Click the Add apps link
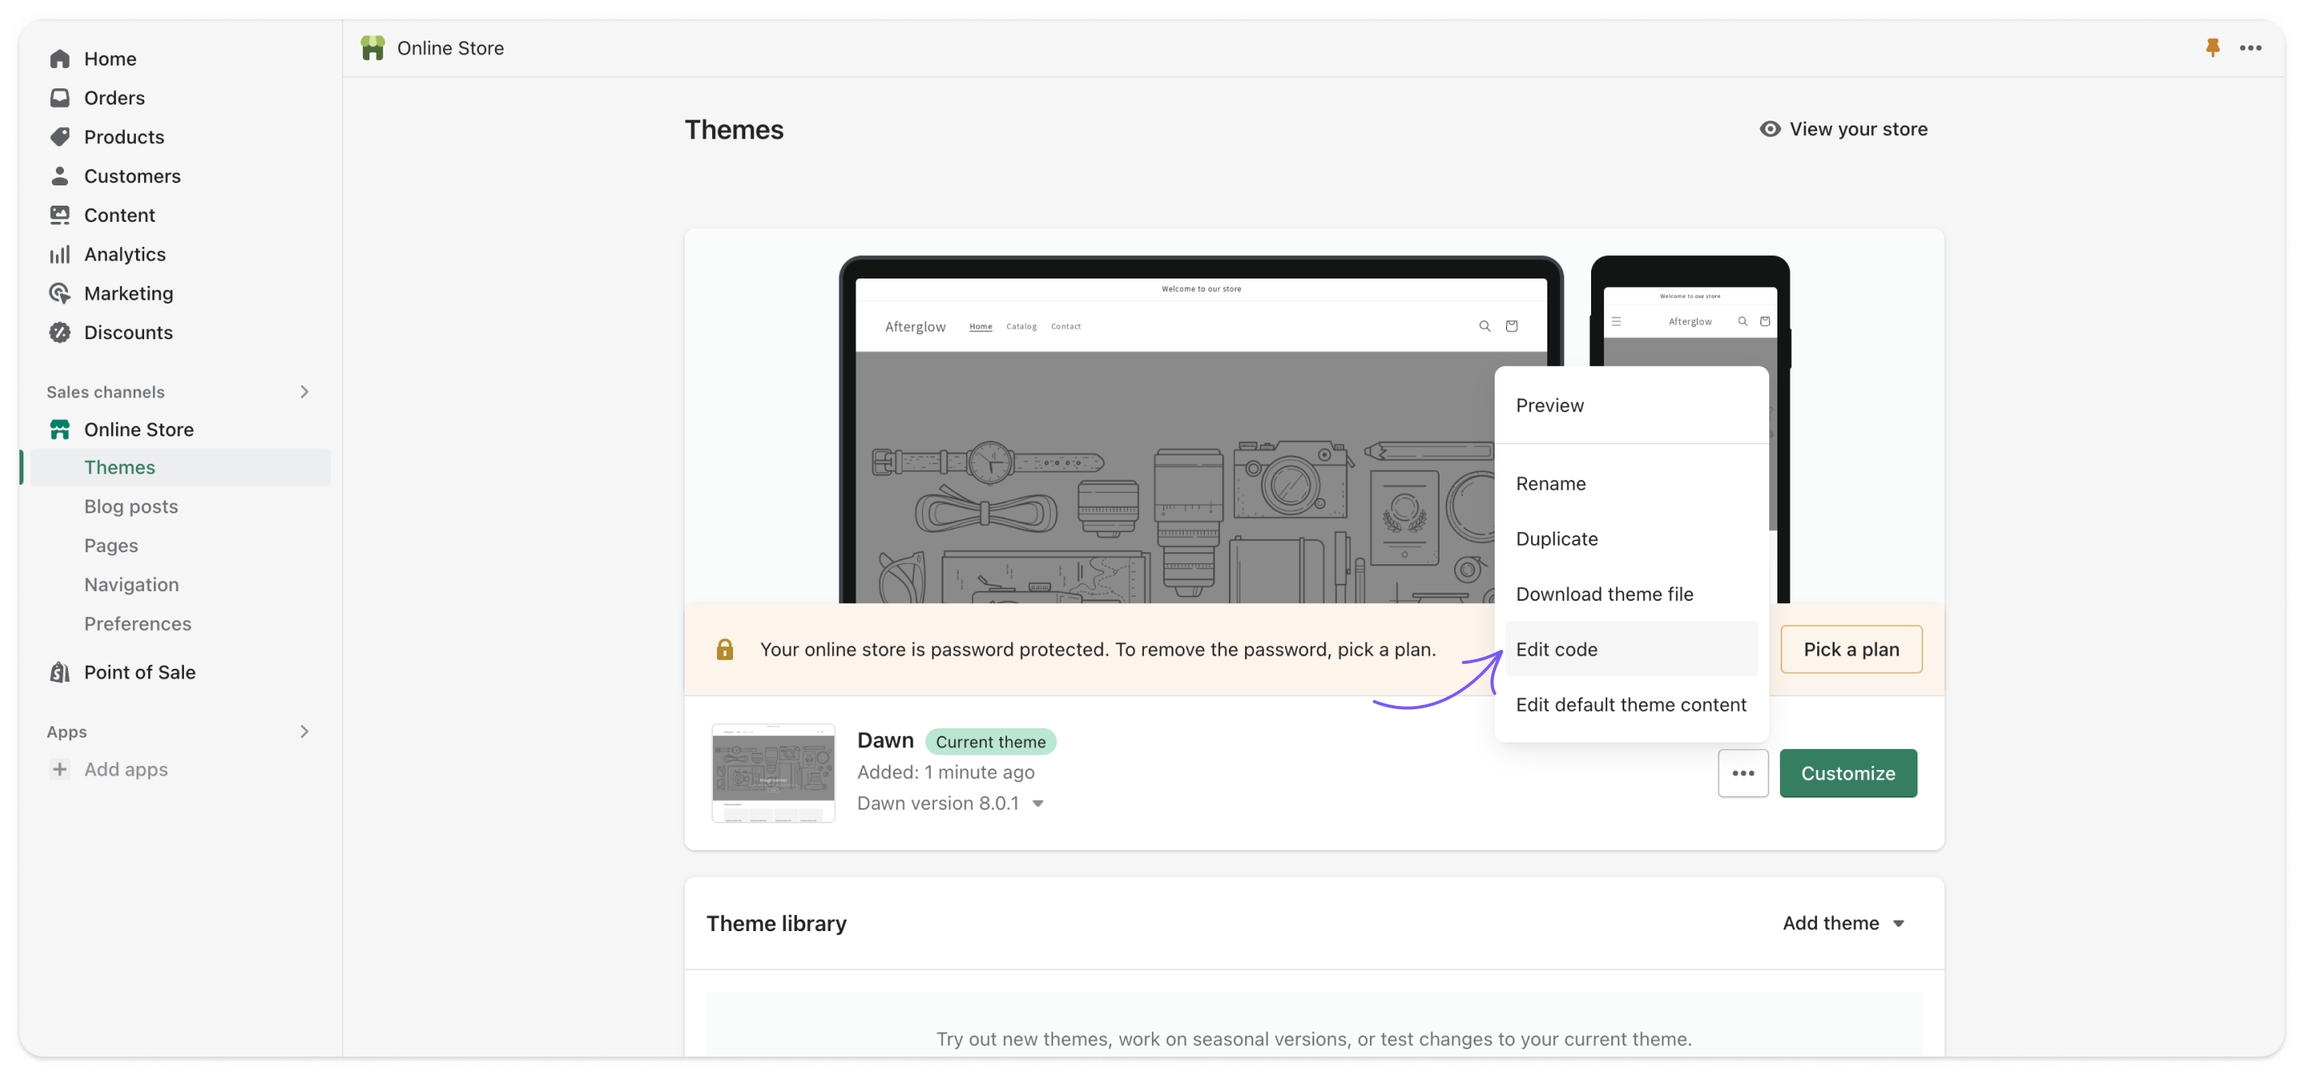Image resolution: width=2304 pixels, height=1076 pixels. (x=126, y=769)
